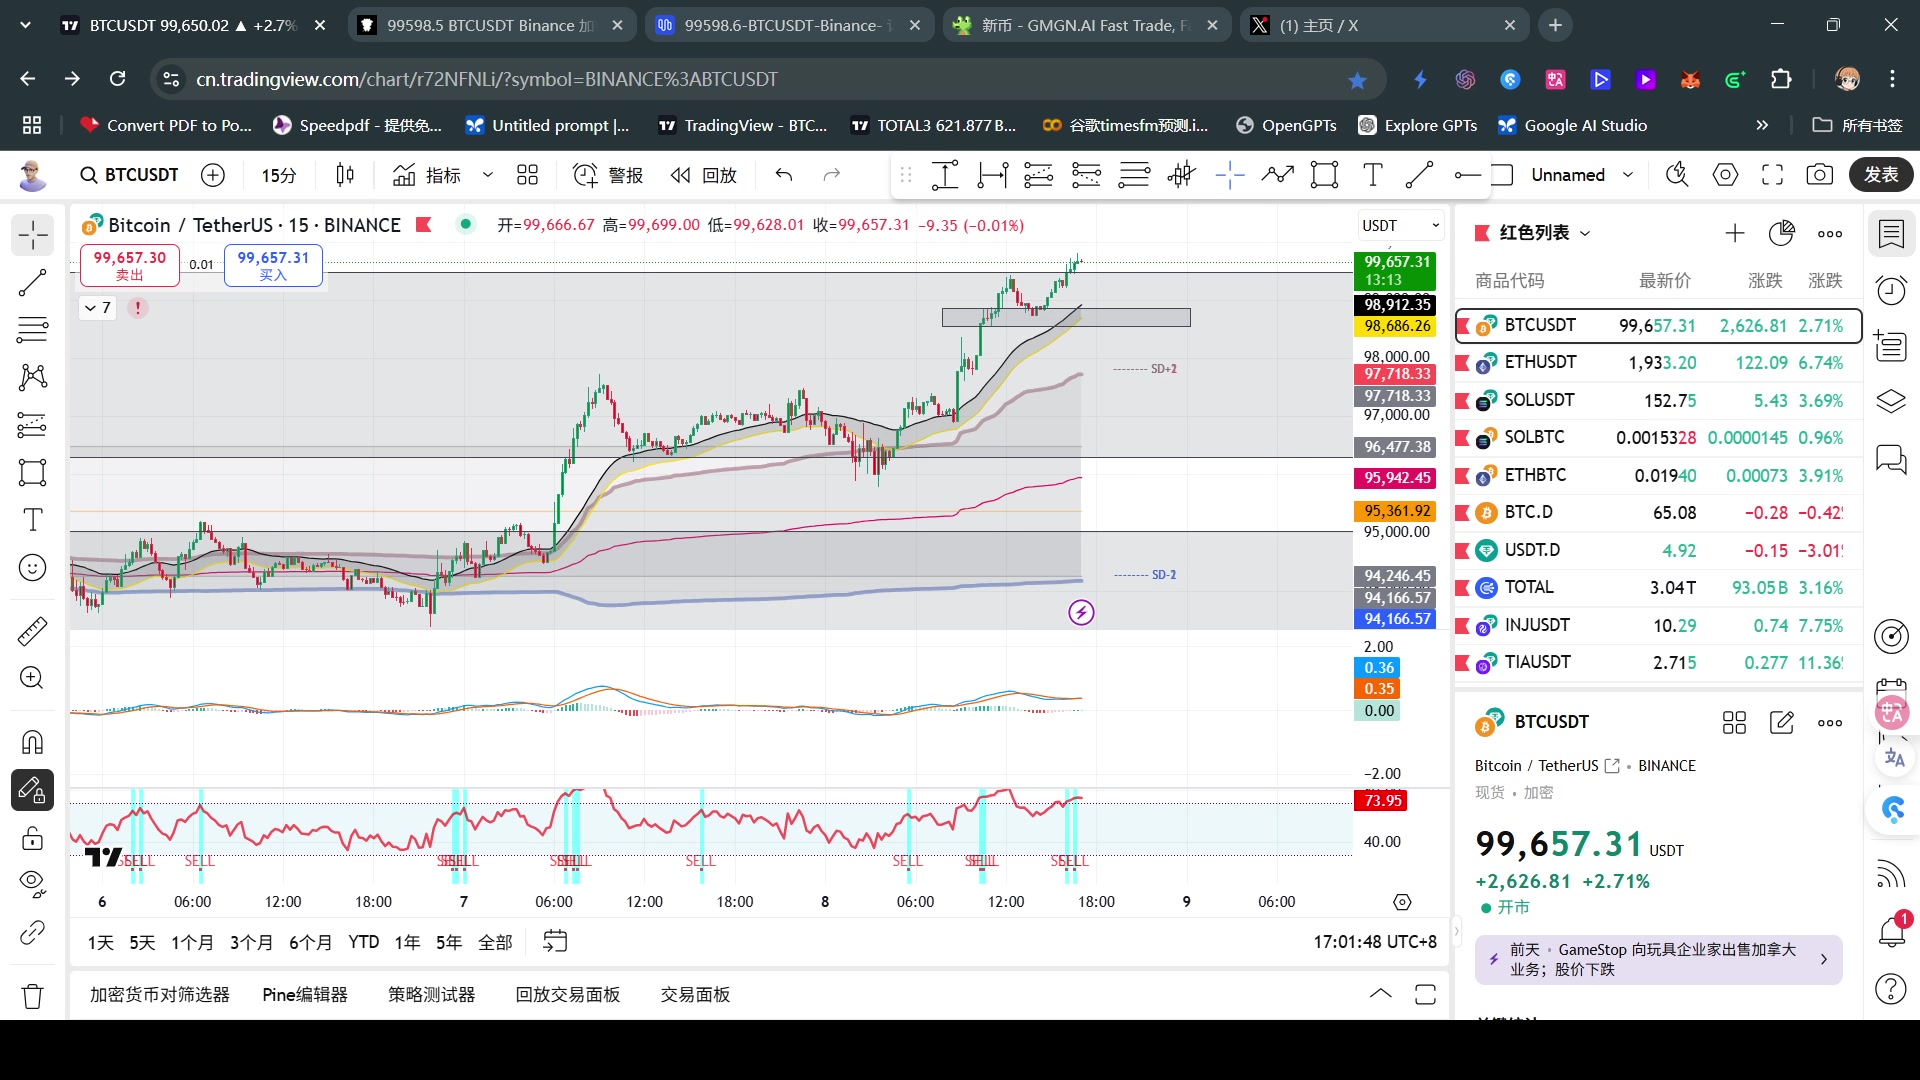This screenshot has width=1920, height=1080.
Task: Change the 15分 time interval
Action: pos(279,175)
